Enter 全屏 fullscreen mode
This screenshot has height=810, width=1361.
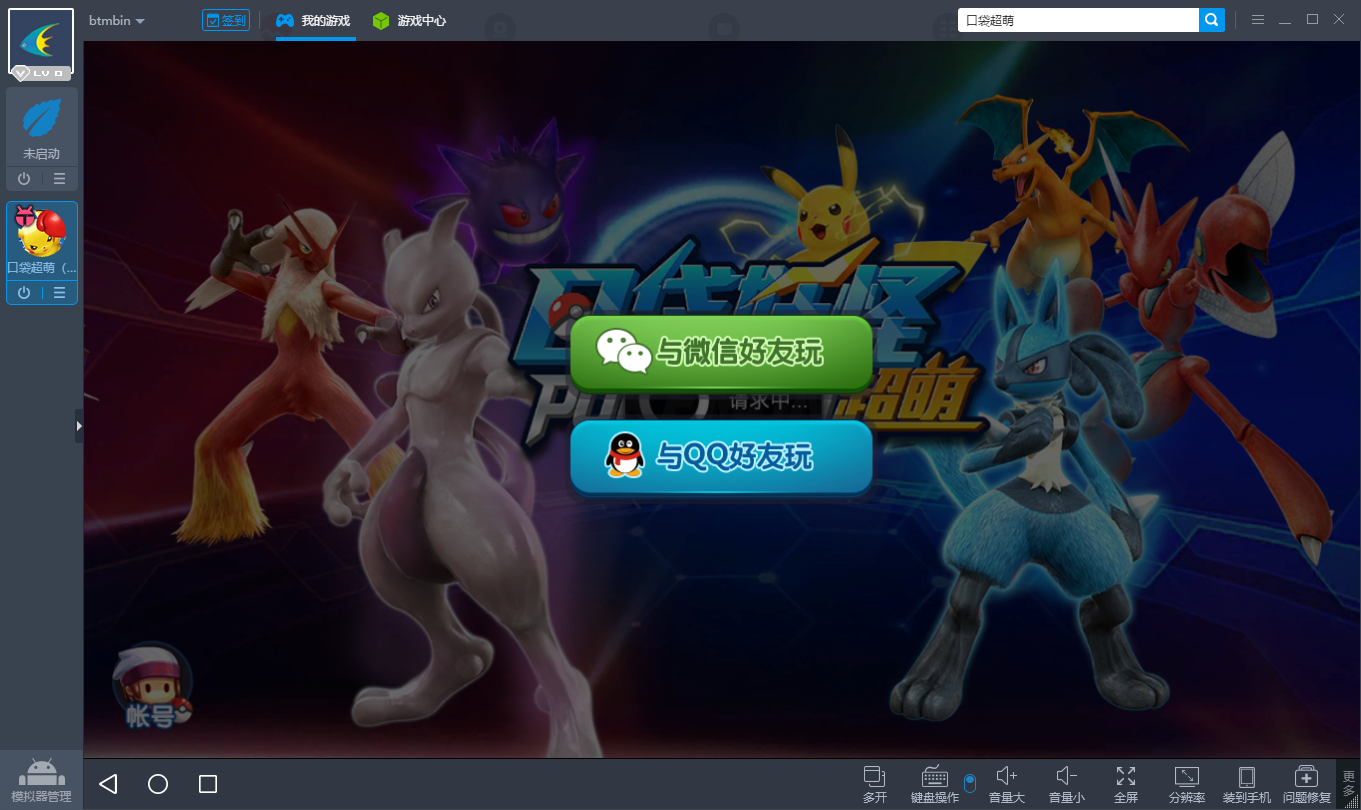coord(1126,784)
